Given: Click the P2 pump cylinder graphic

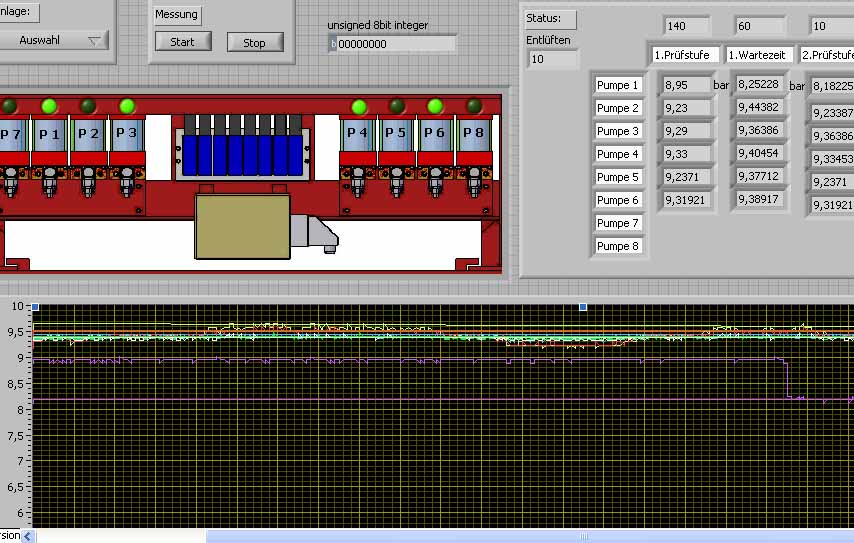Looking at the screenshot, I should 88,134.
